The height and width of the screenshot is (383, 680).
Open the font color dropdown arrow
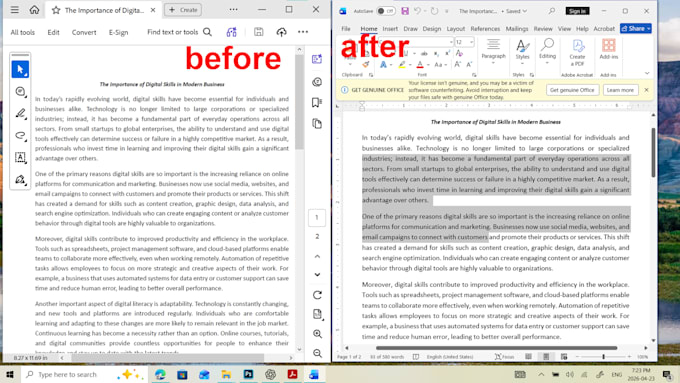(x=428, y=65)
